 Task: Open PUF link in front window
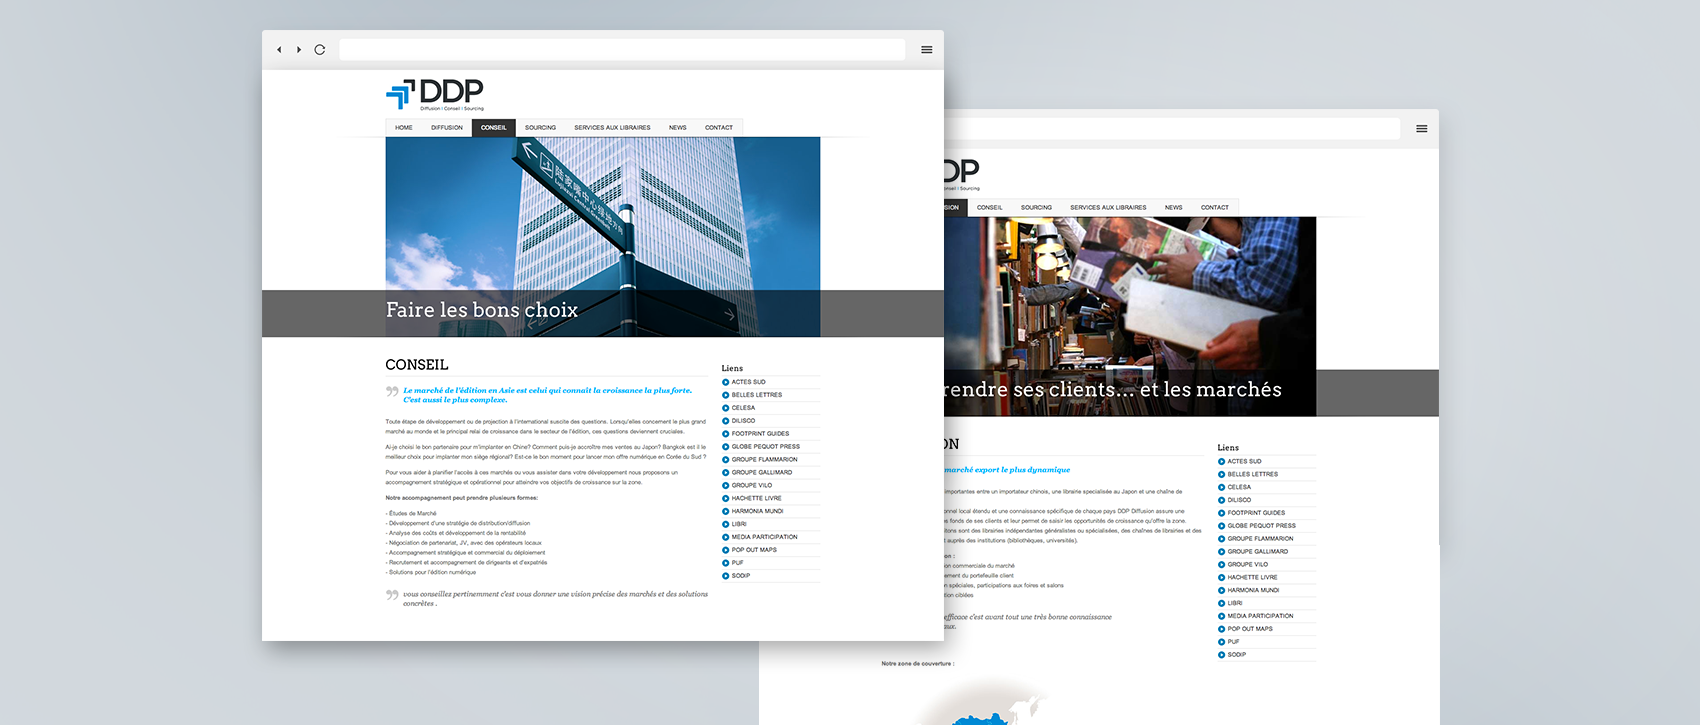738,563
